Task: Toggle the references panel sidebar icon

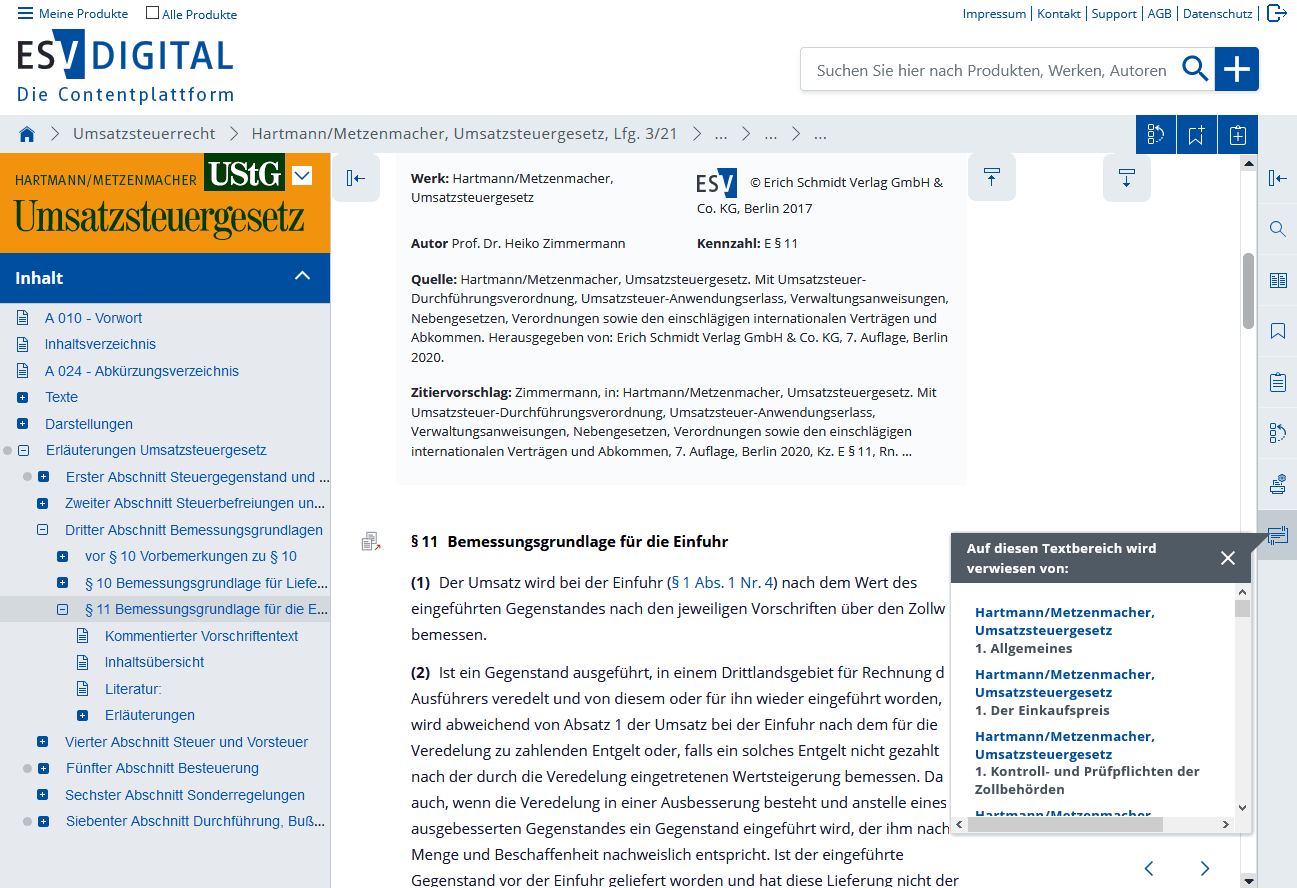Action: click(x=1277, y=535)
